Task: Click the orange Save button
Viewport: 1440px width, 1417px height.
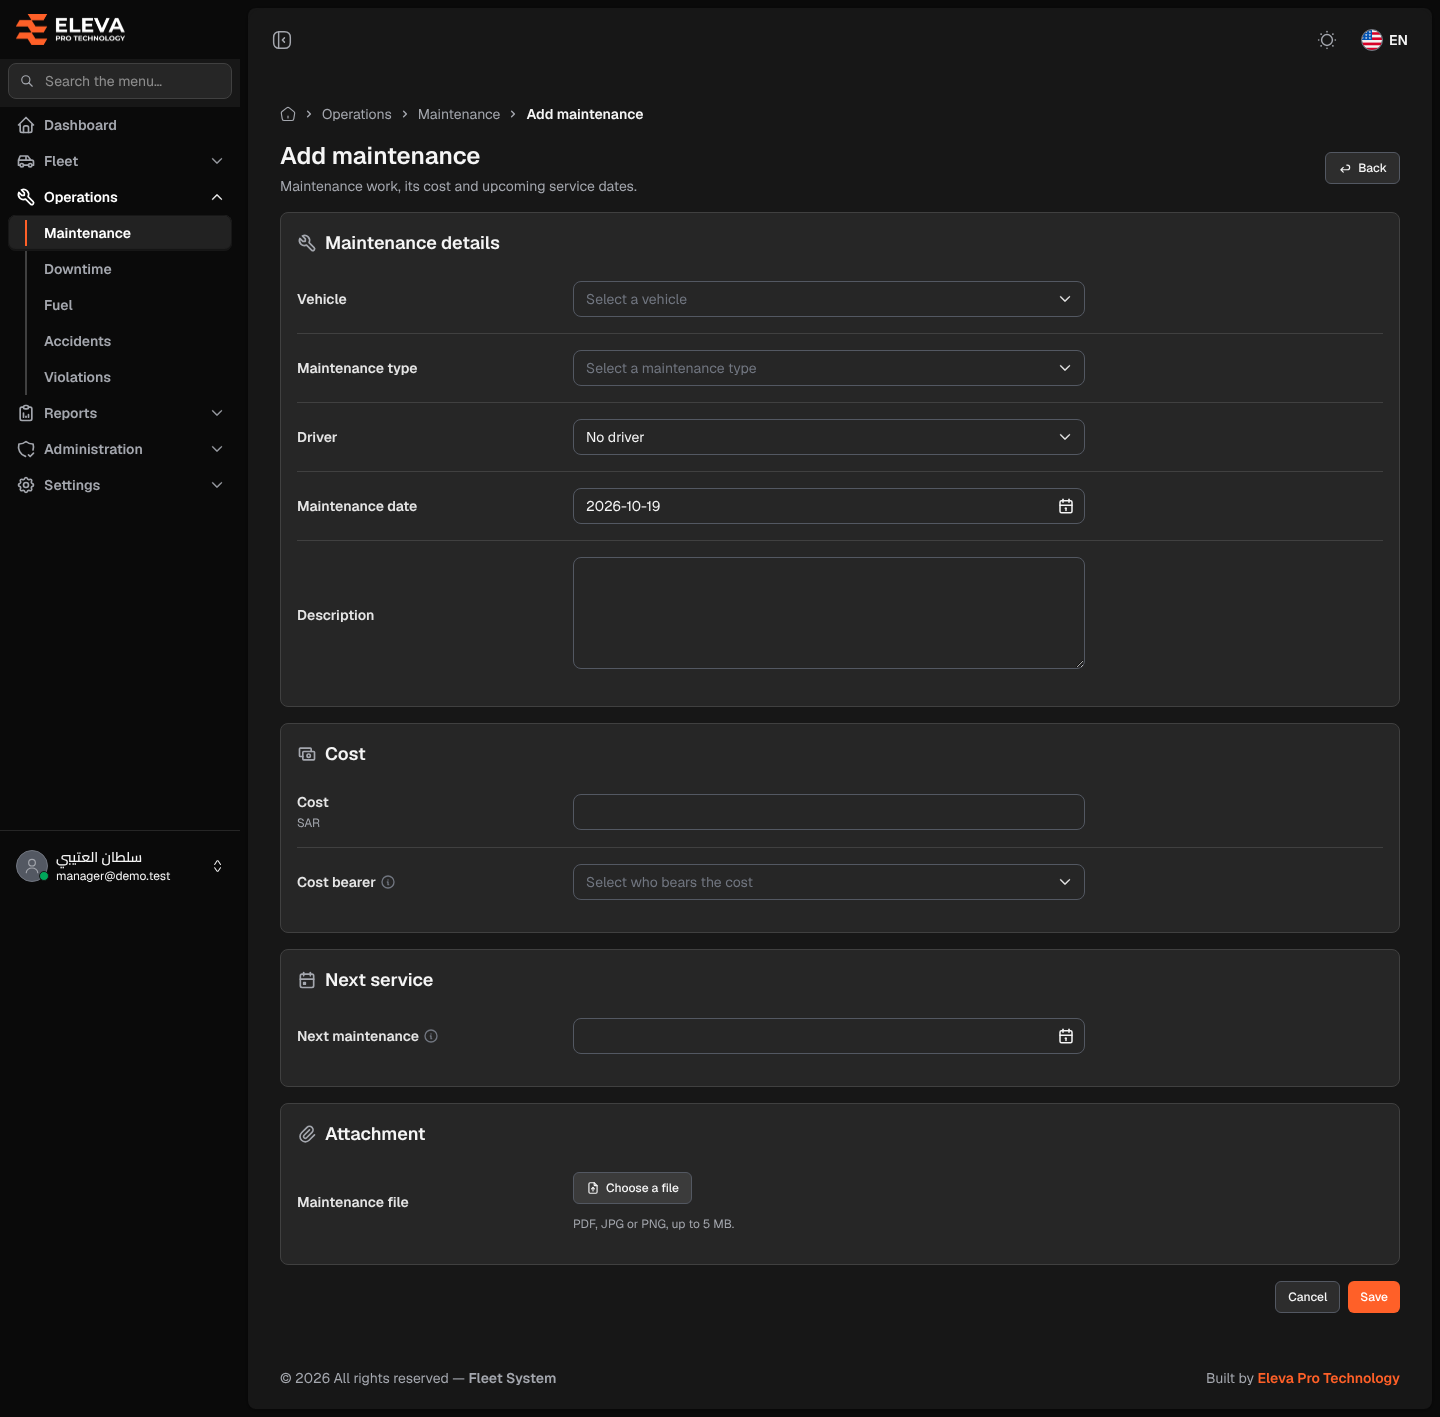Action: [x=1374, y=1297]
